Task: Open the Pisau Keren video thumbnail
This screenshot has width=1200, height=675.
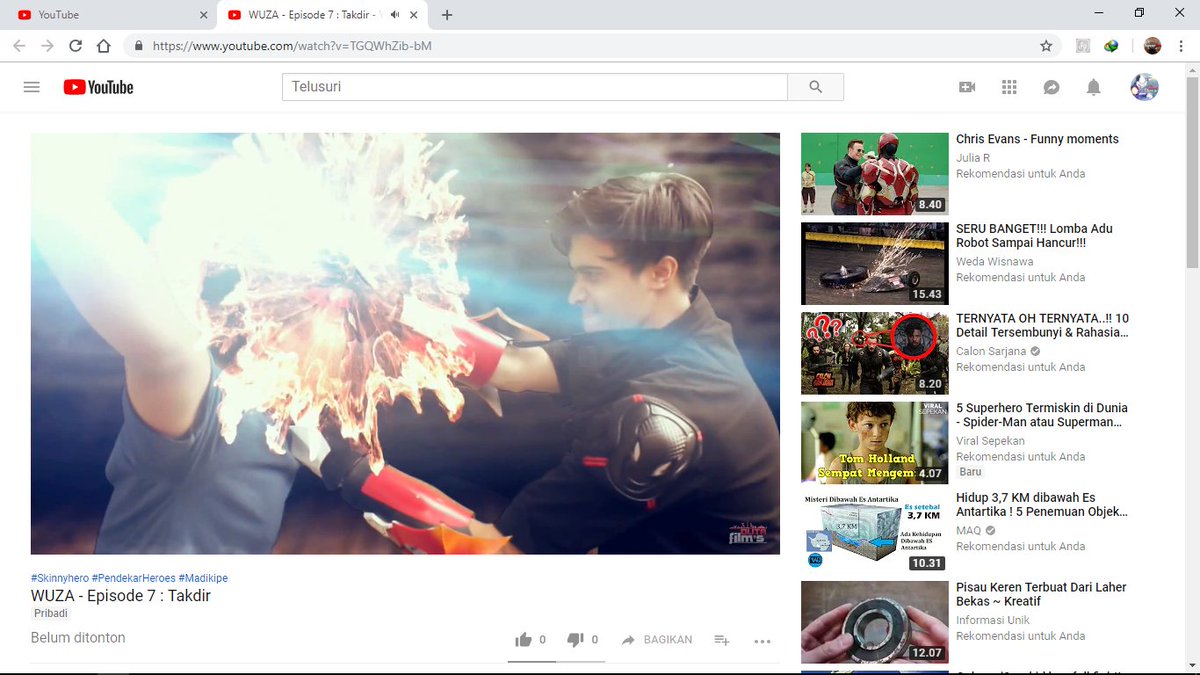Action: (874, 622)
